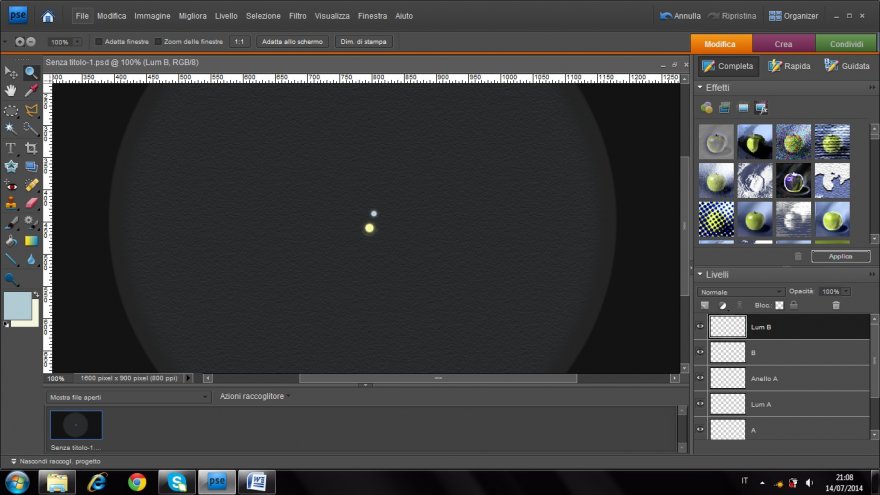Hide the 'Anello A' layer

coord(700,378)
